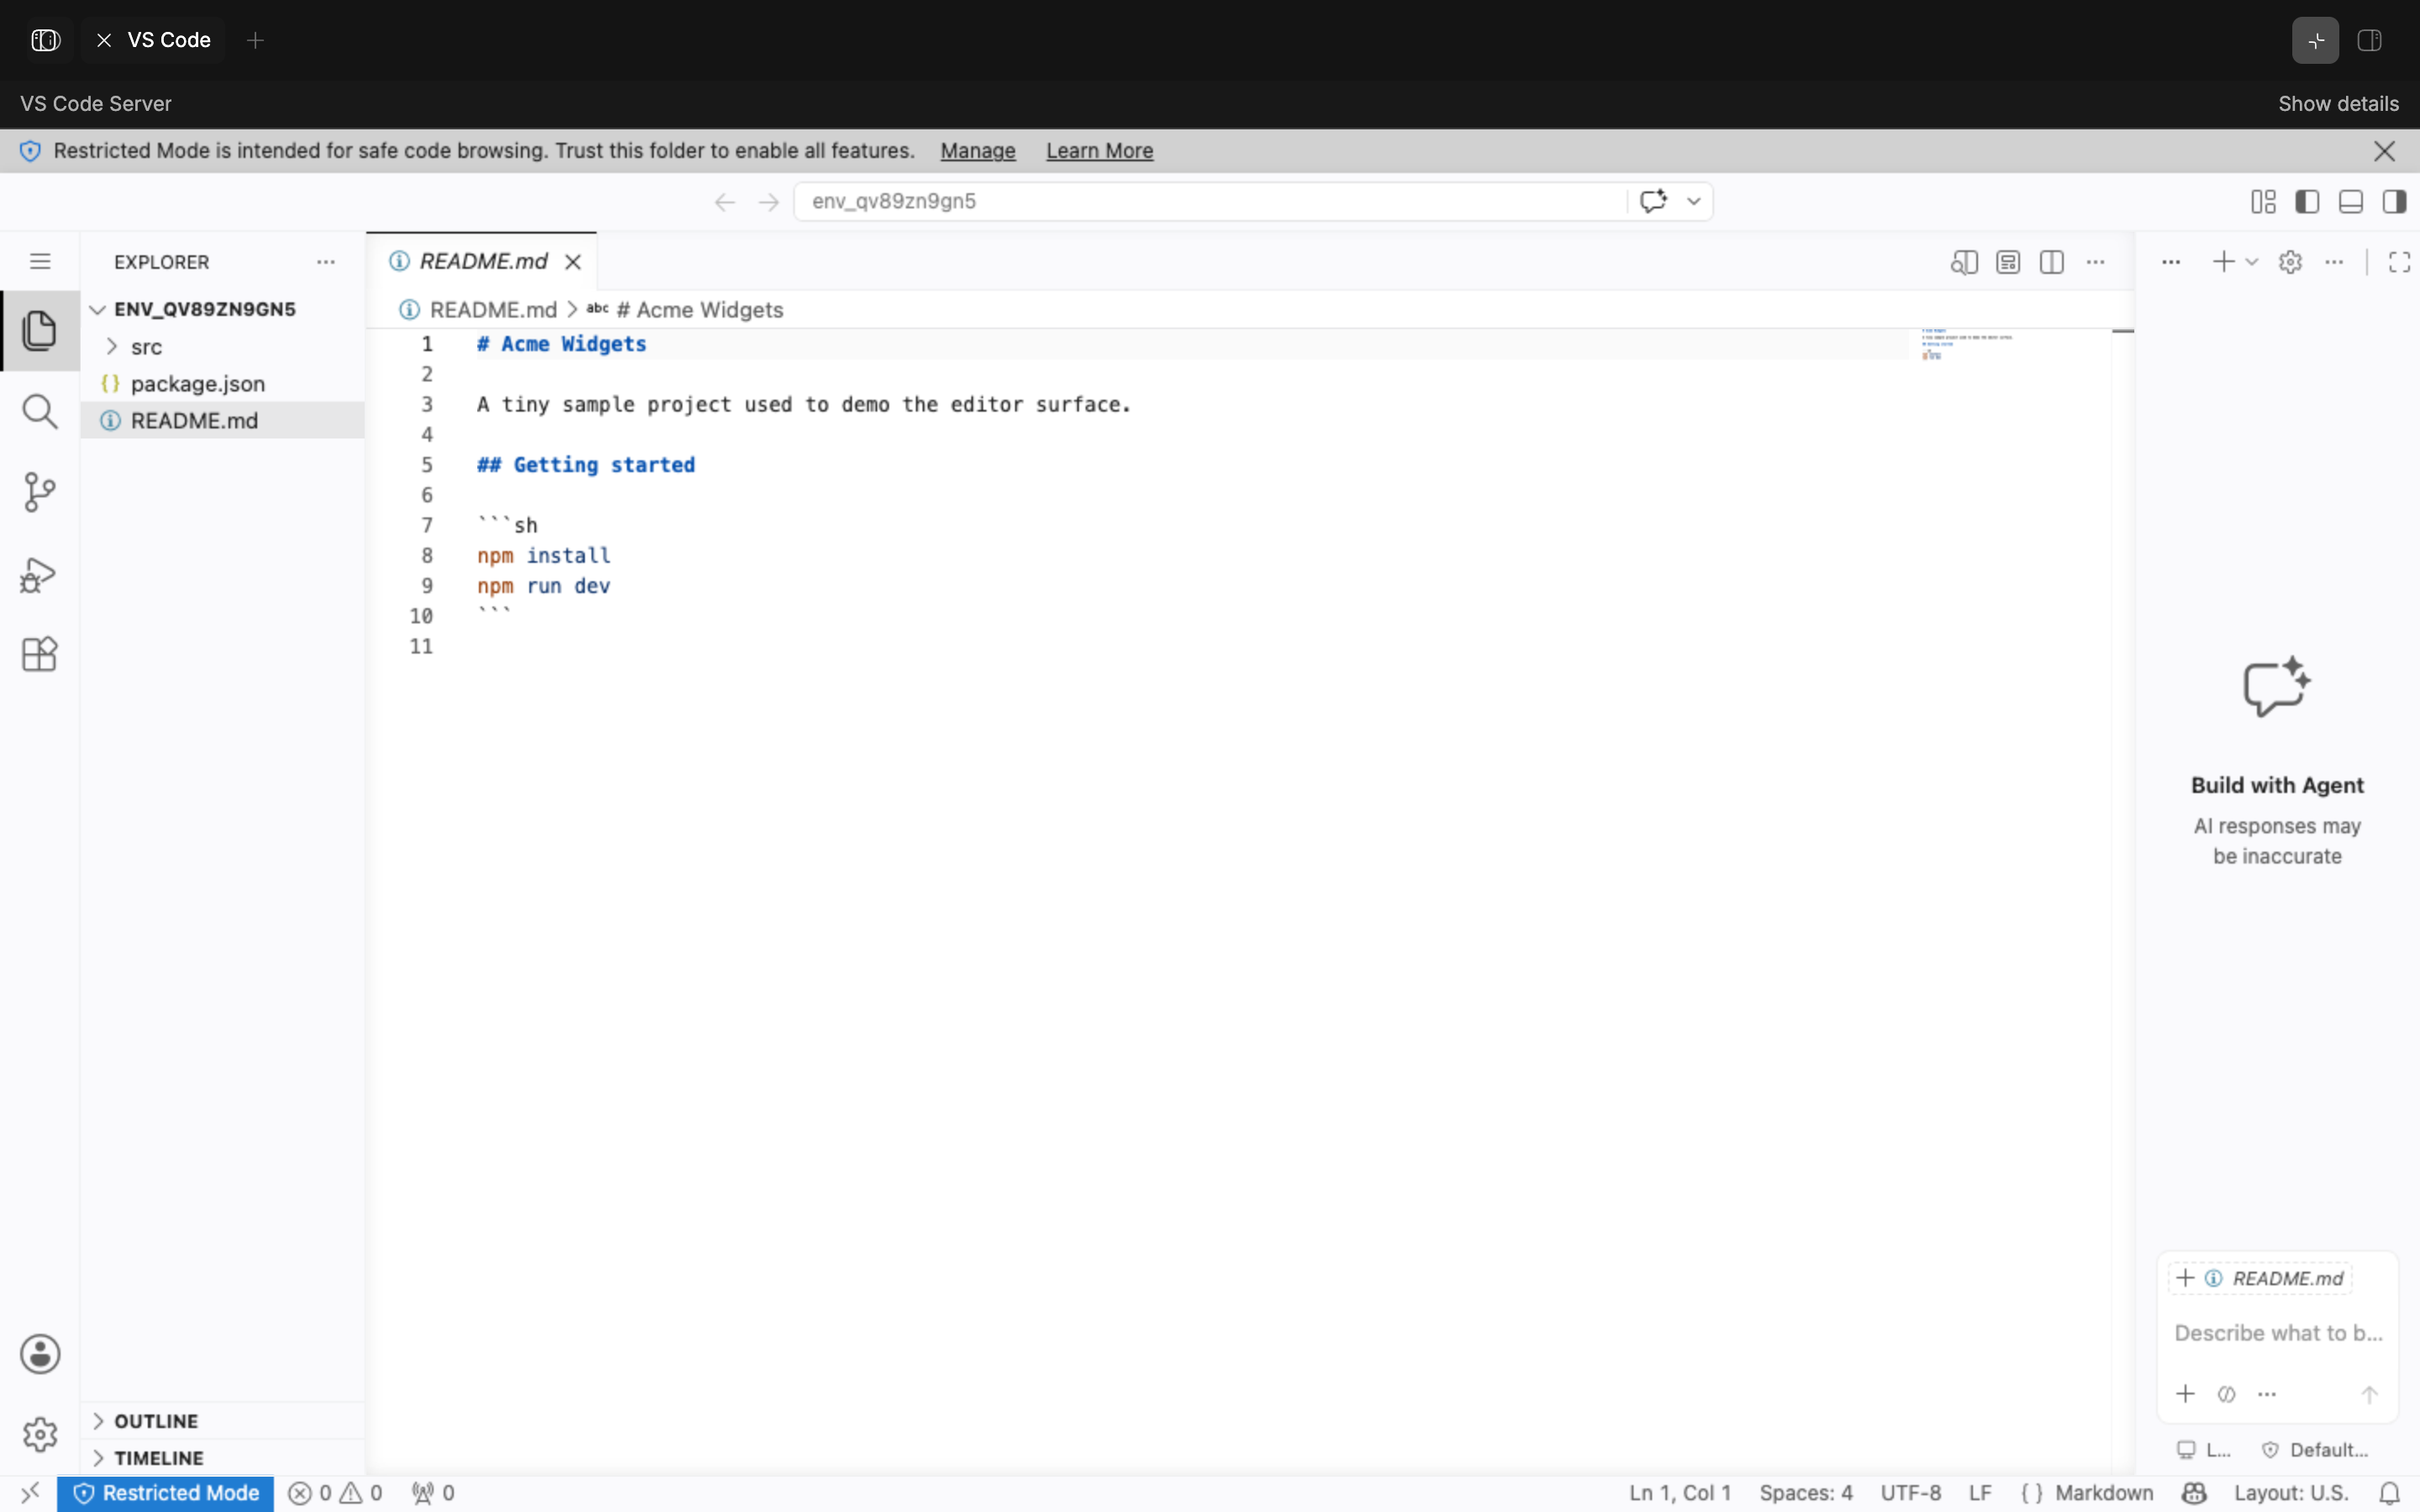Viewport: 2420px width, 1512px height.
Task: Open the chat dropdown in command center
Action: pyautogui.click(x=1694, y=202)
